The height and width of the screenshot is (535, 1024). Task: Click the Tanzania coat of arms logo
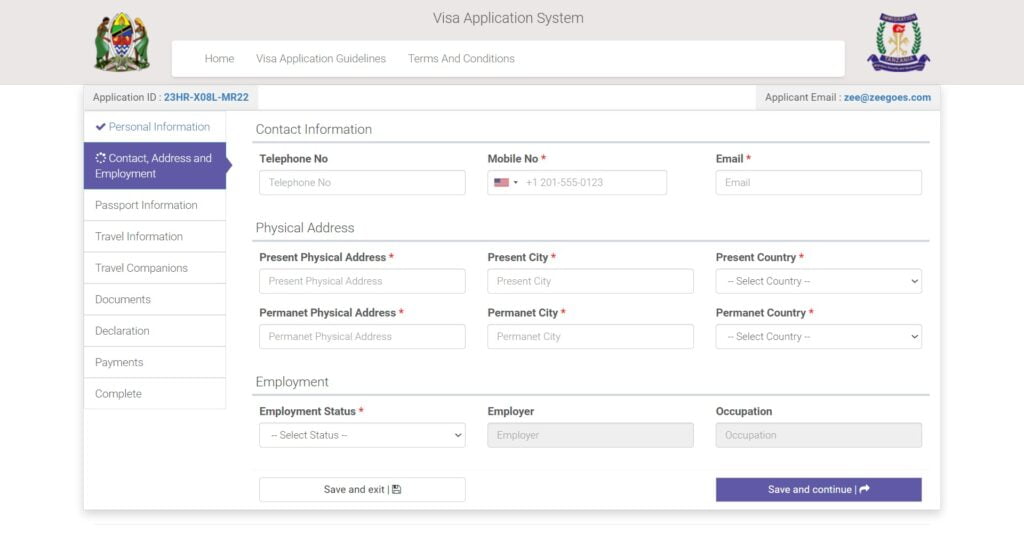pyautogui.click(x=122, y=42)
